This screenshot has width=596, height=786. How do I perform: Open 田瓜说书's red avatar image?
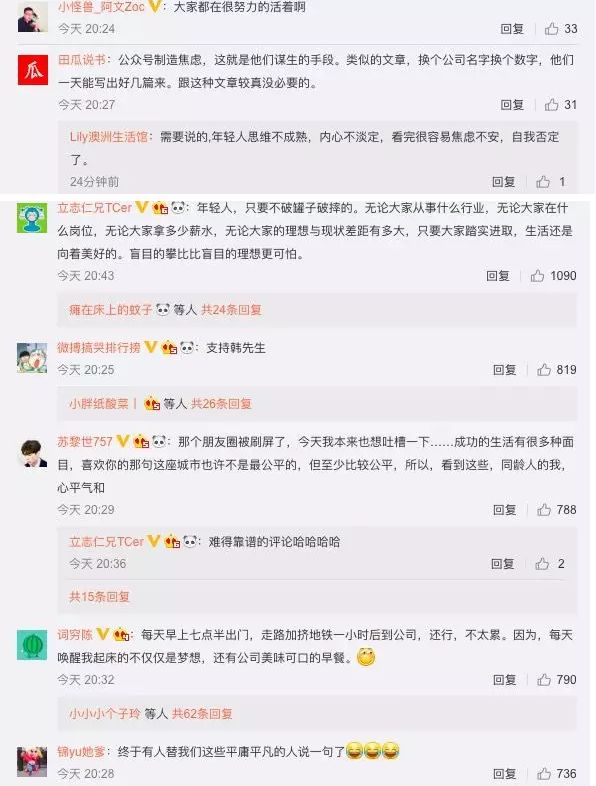click(33, 70)
